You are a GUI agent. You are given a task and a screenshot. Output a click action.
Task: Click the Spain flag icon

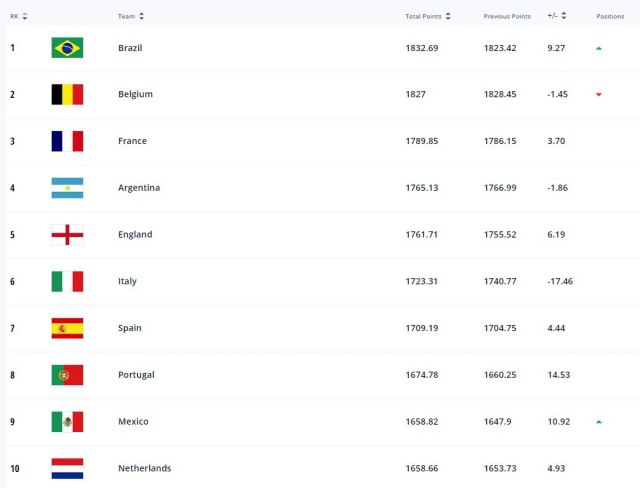67,328
